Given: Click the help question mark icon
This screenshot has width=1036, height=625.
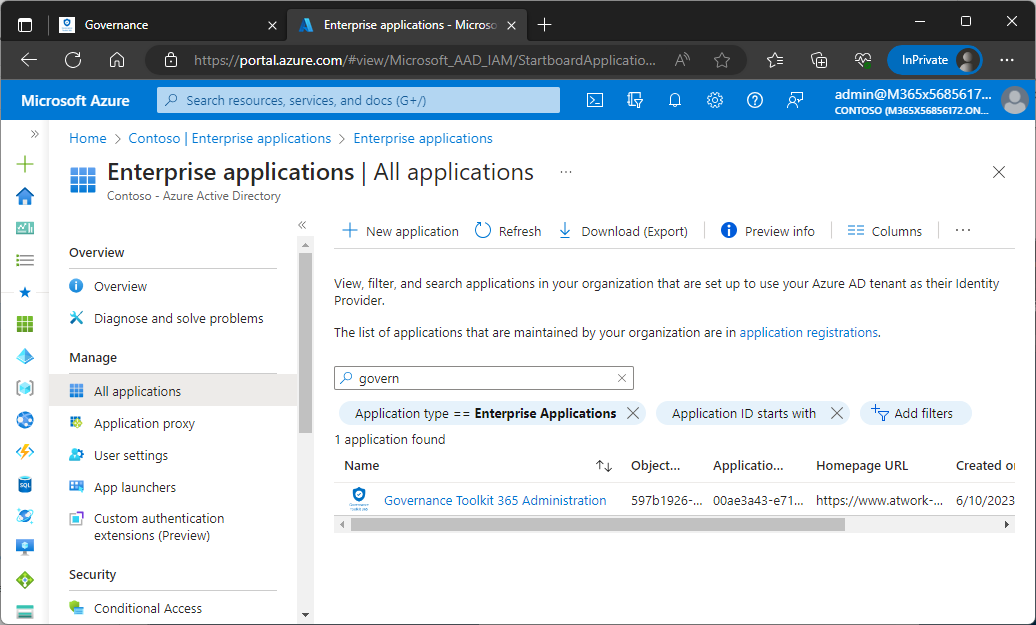Looking at the screenshot, I should 755,100.
